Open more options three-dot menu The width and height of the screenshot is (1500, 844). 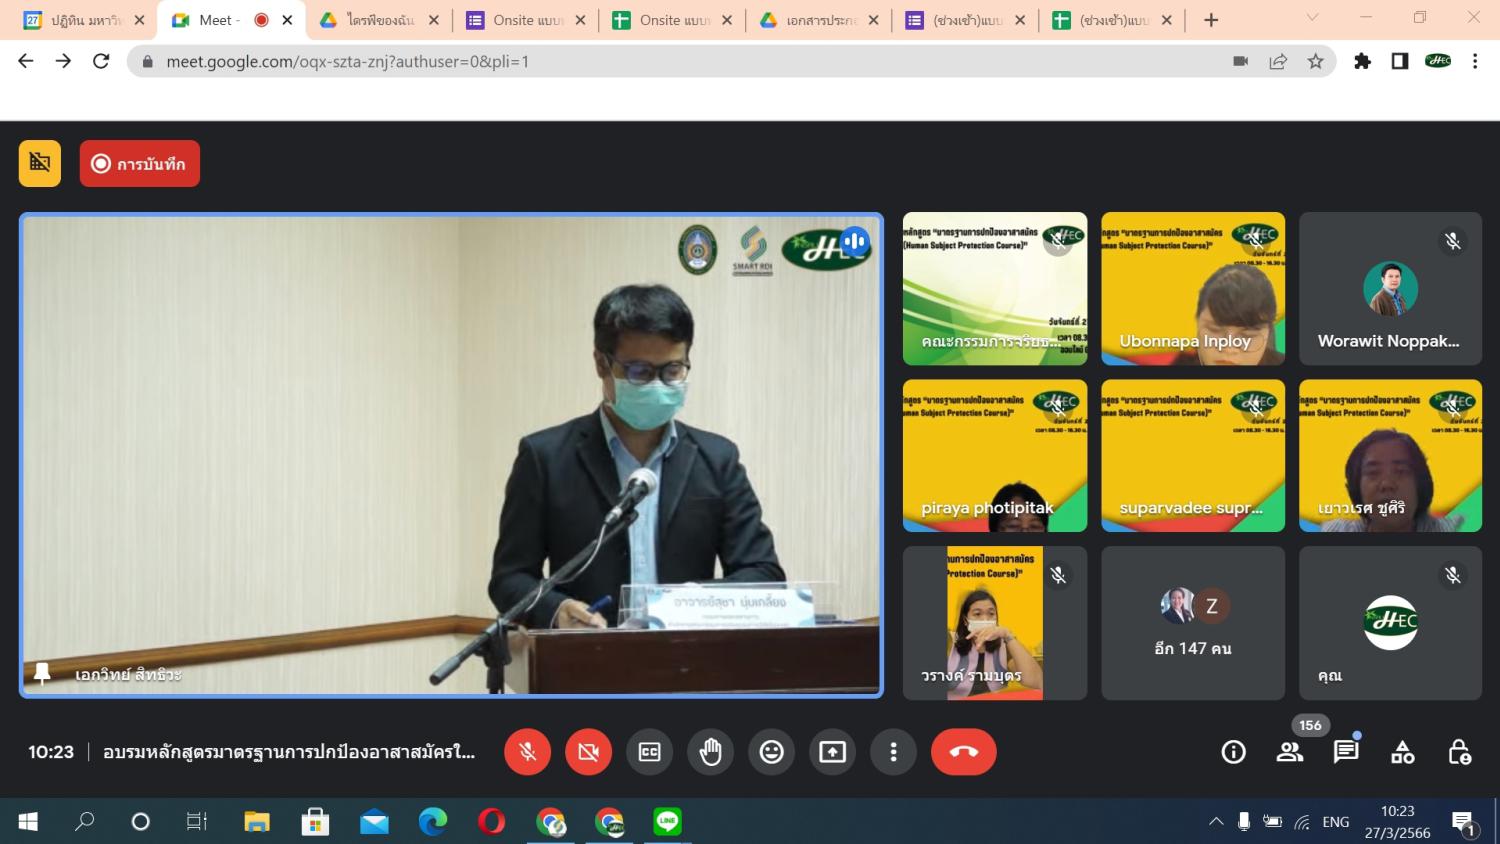coord(893,752)
